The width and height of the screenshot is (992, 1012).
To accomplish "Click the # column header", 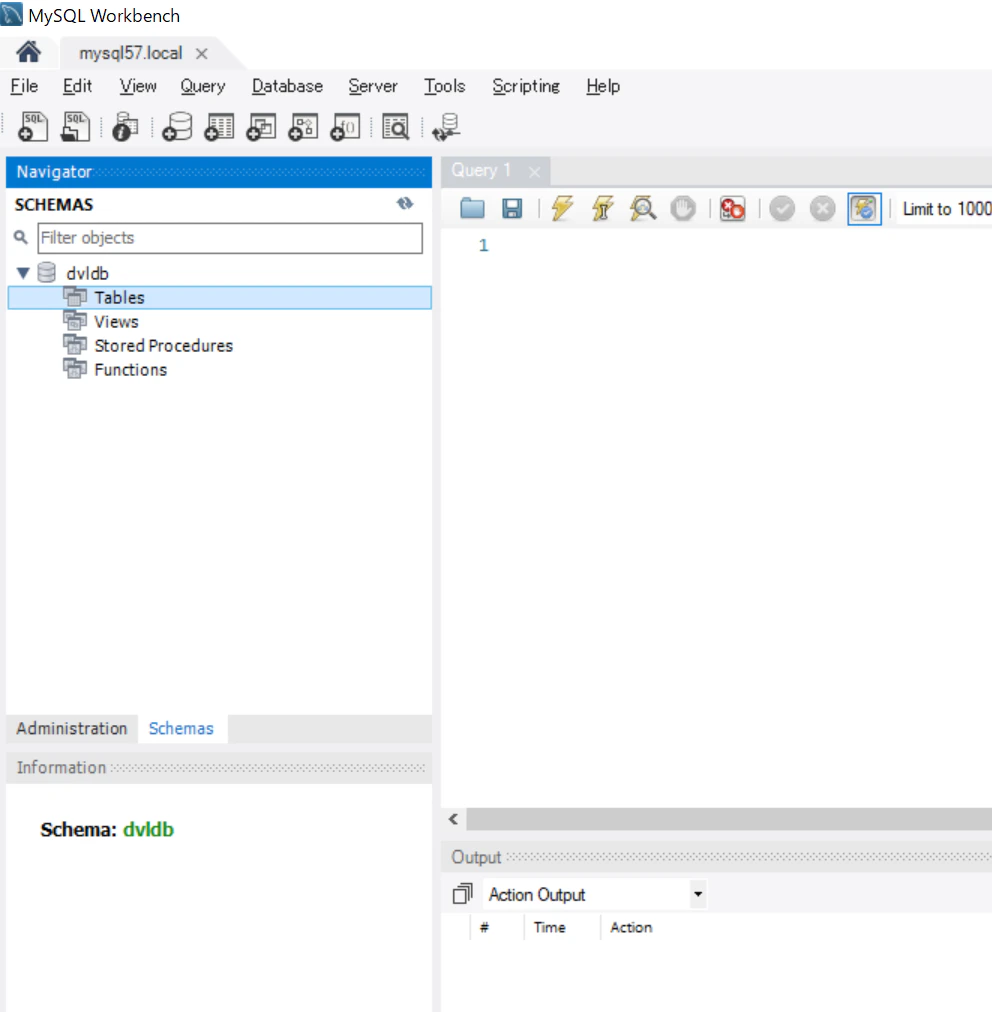I will tap(484, 927).
